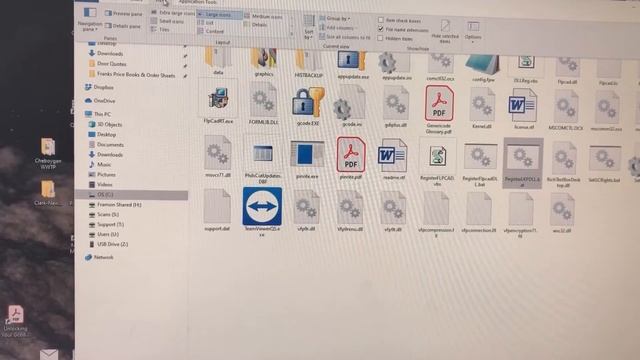Choose Small icons layout
The height and width of the screenshot is (360, 640).
167,21
